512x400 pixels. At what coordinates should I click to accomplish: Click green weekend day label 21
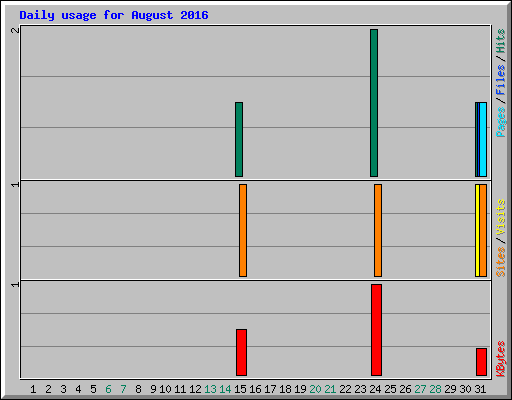pos(330,389)
